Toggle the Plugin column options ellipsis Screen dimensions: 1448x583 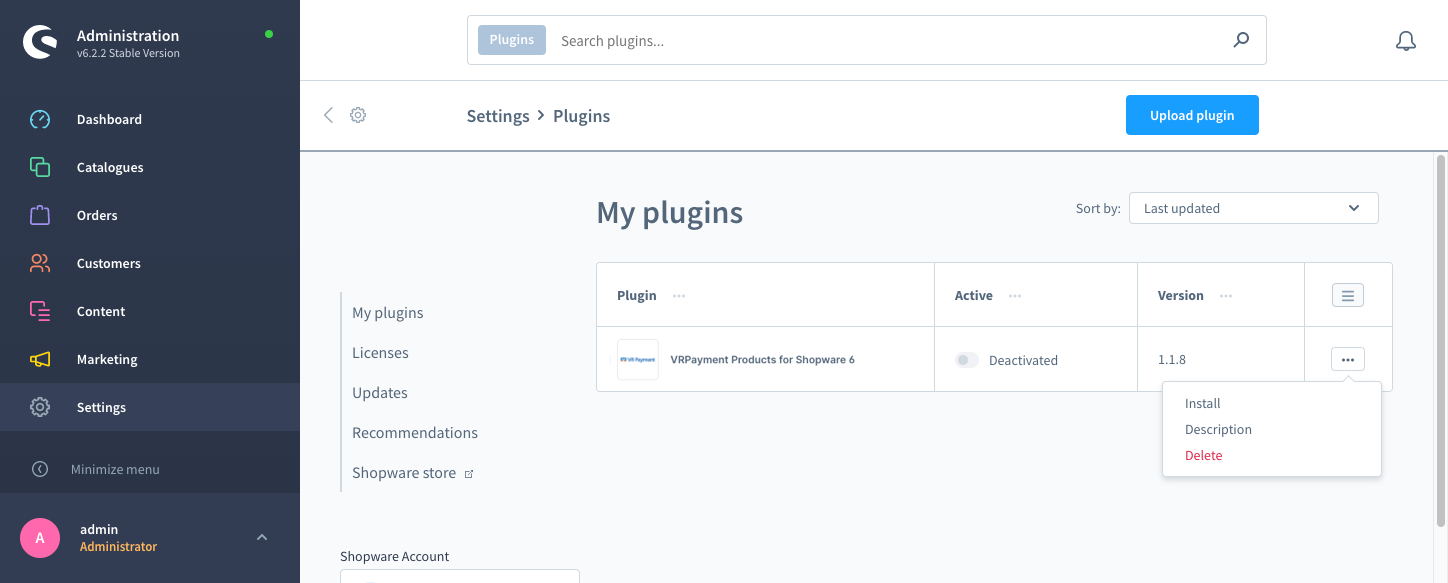[679, 296]
